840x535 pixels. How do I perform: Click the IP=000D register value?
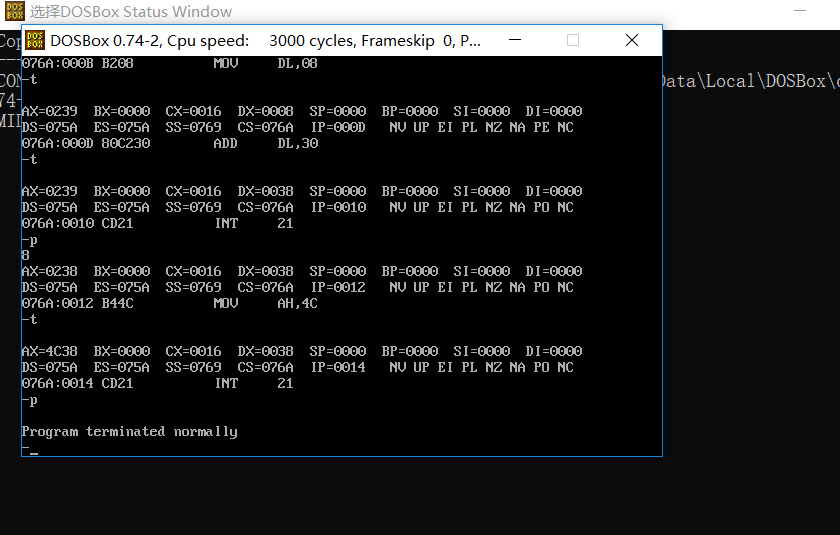[x=338, y=127]
